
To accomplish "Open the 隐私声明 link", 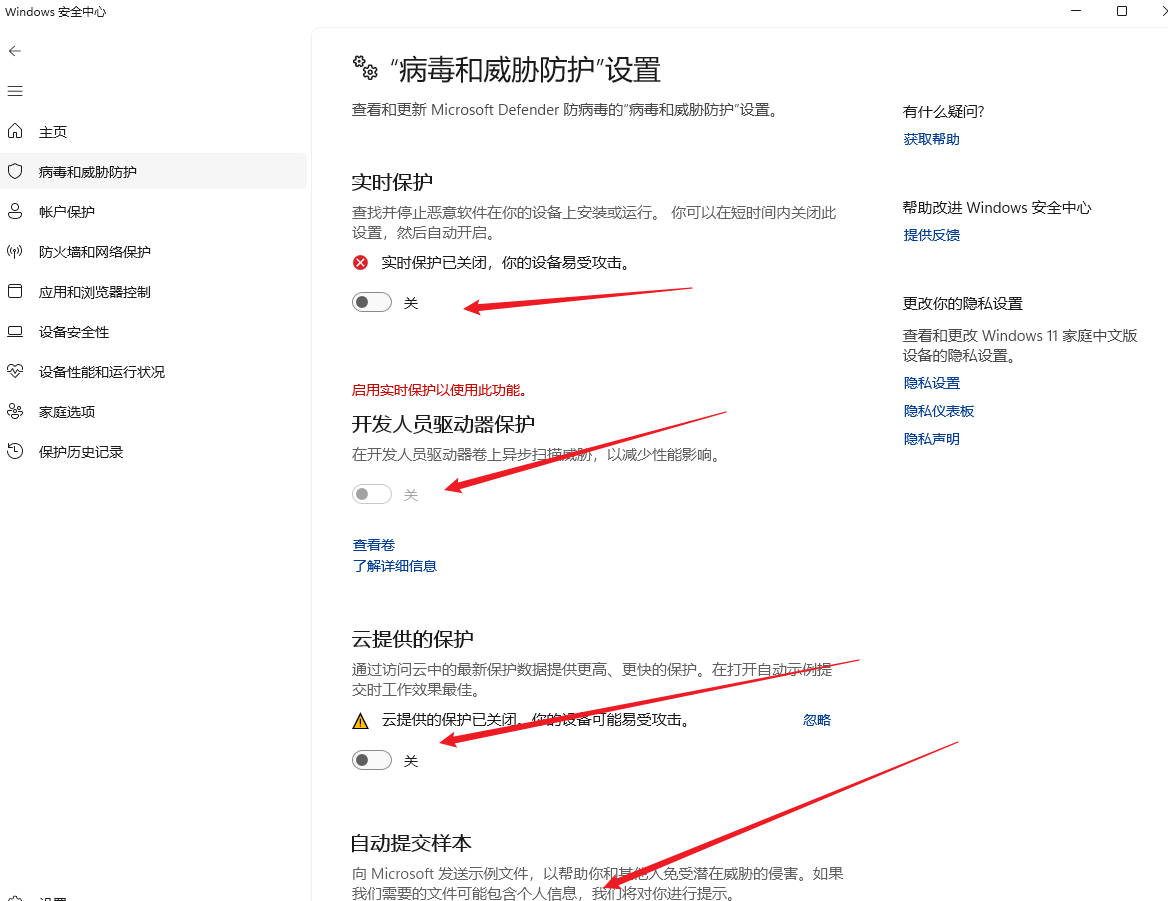I will 931,439.
